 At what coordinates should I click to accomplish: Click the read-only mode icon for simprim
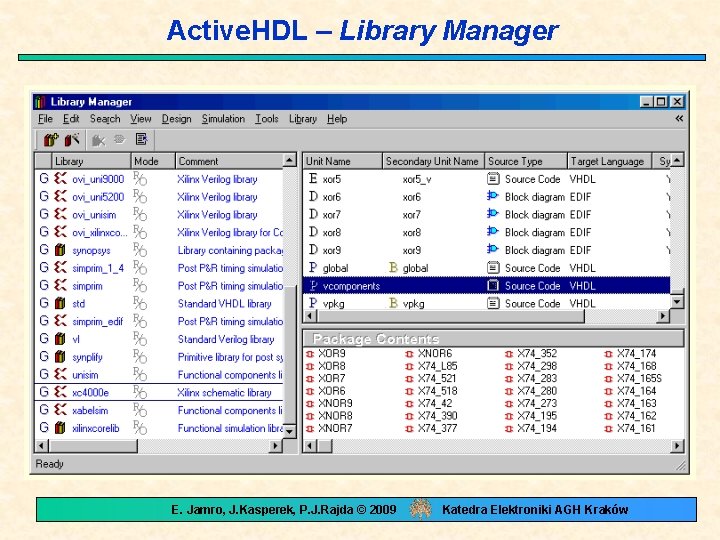coord(140,286)
